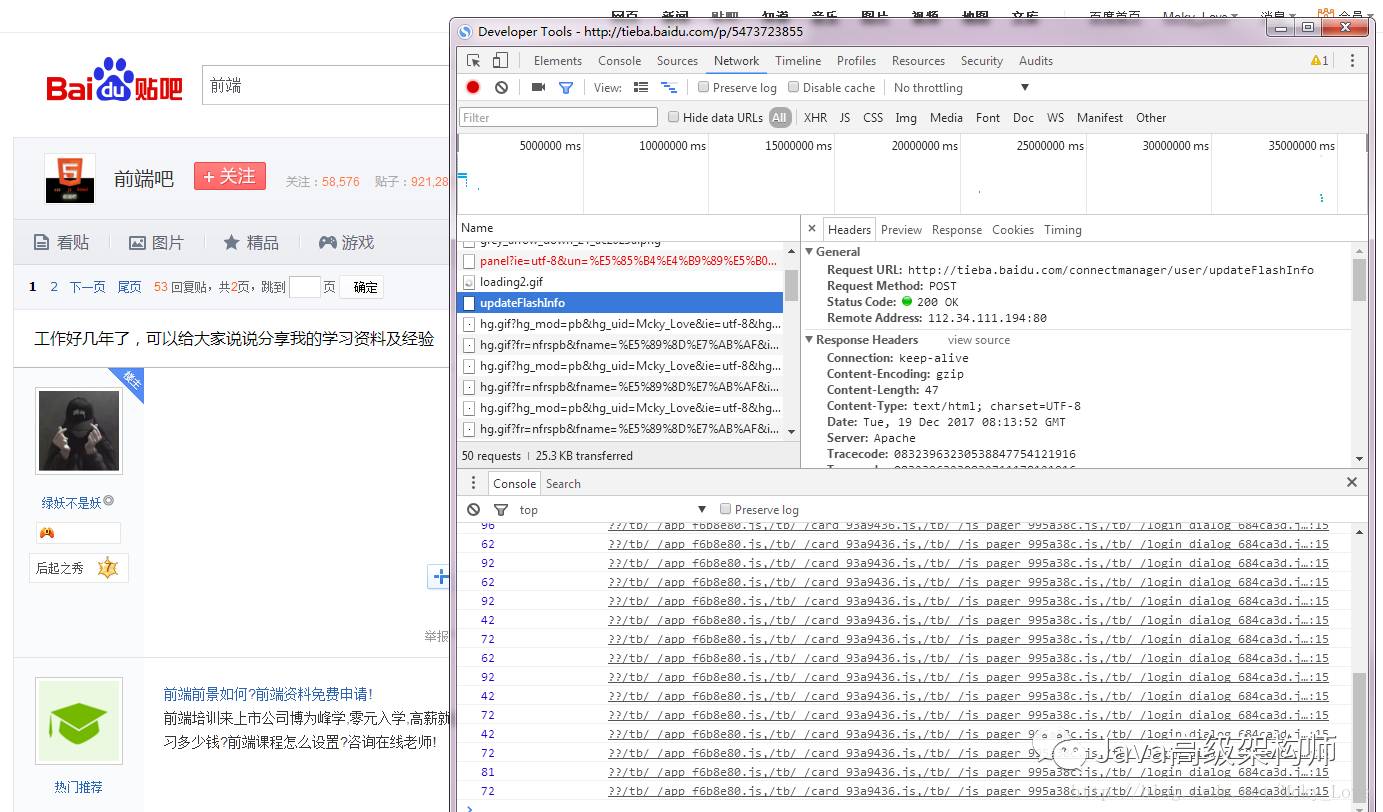Go to 尾页 last page link
The image size is (1383, 812).
(130, 287)
